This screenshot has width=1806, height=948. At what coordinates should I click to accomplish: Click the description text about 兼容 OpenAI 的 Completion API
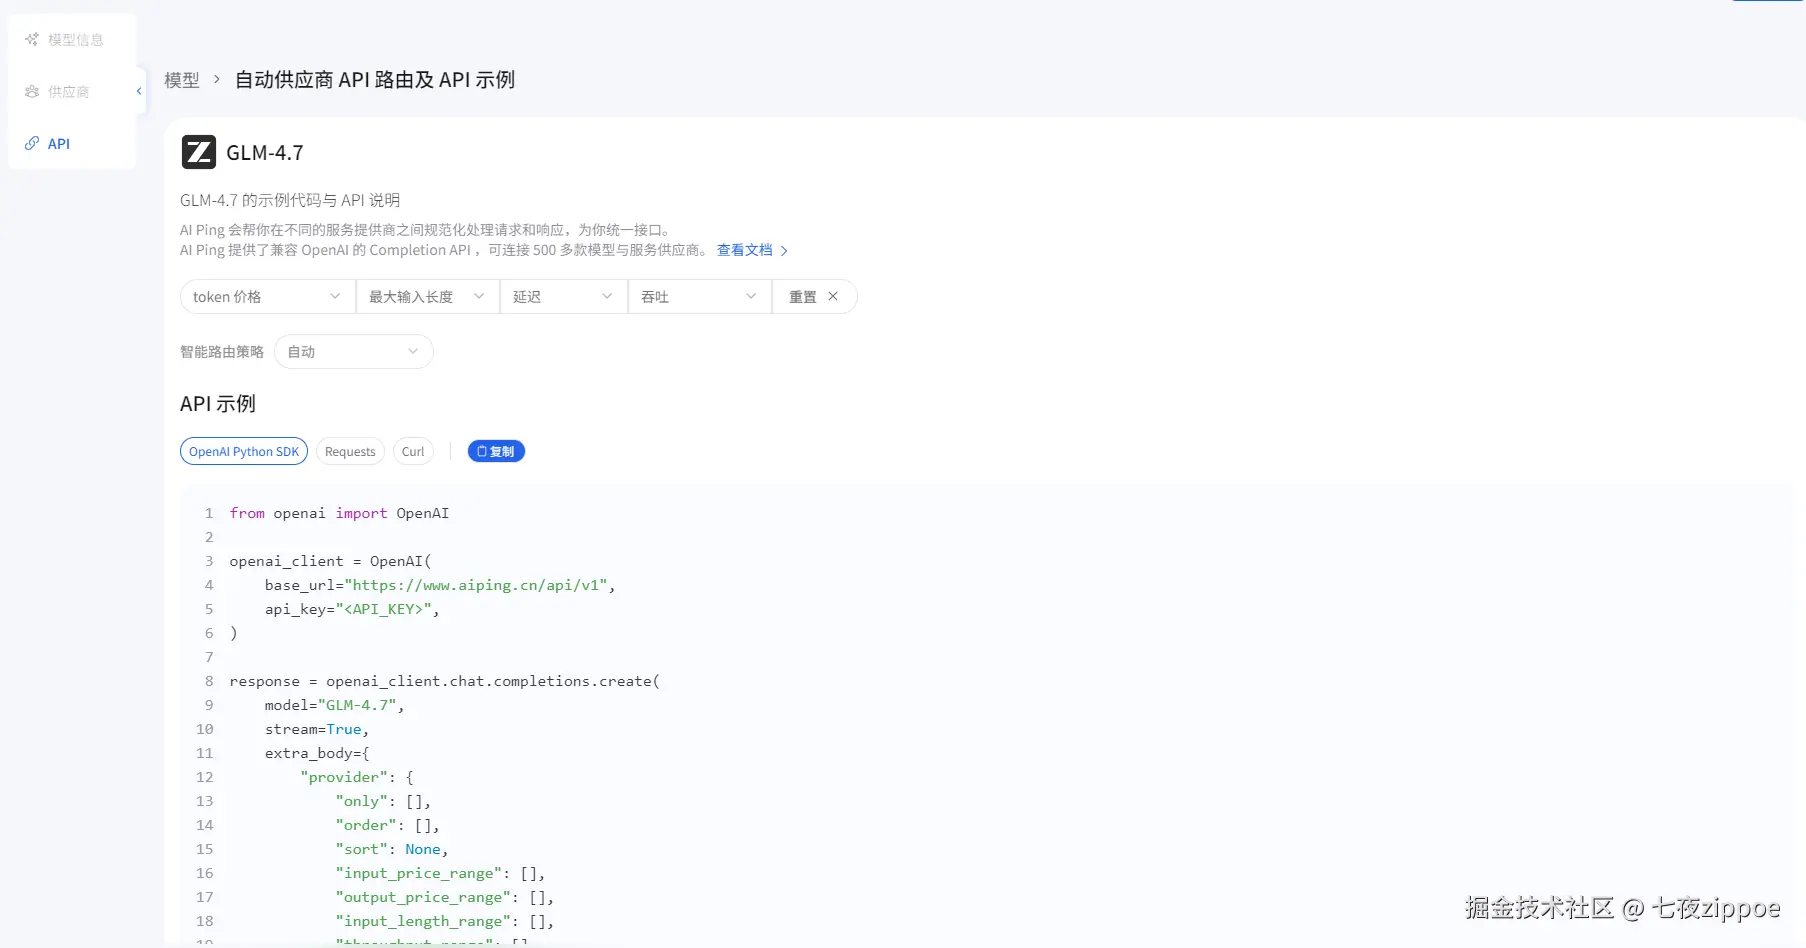point(444,250)
